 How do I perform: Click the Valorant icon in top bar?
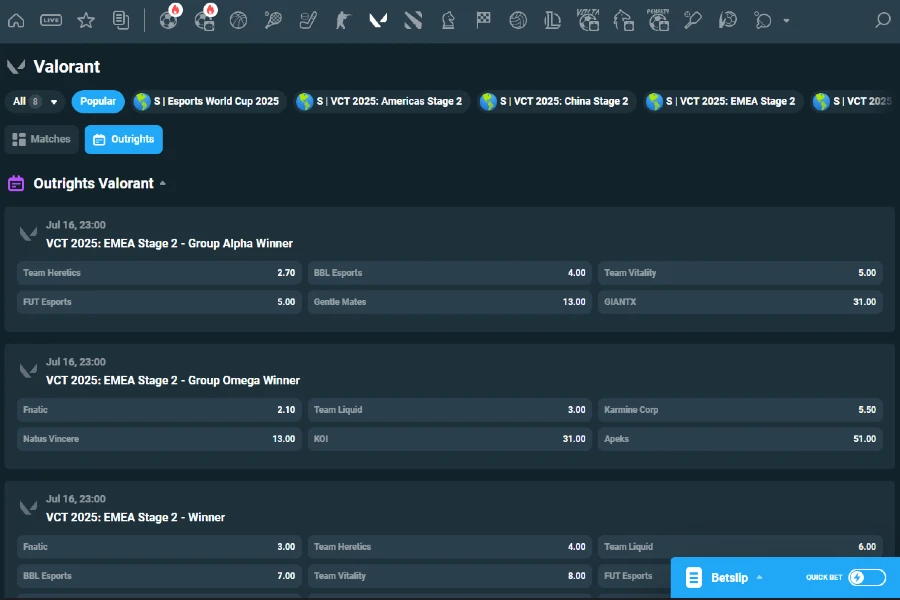tap(378, 19)
